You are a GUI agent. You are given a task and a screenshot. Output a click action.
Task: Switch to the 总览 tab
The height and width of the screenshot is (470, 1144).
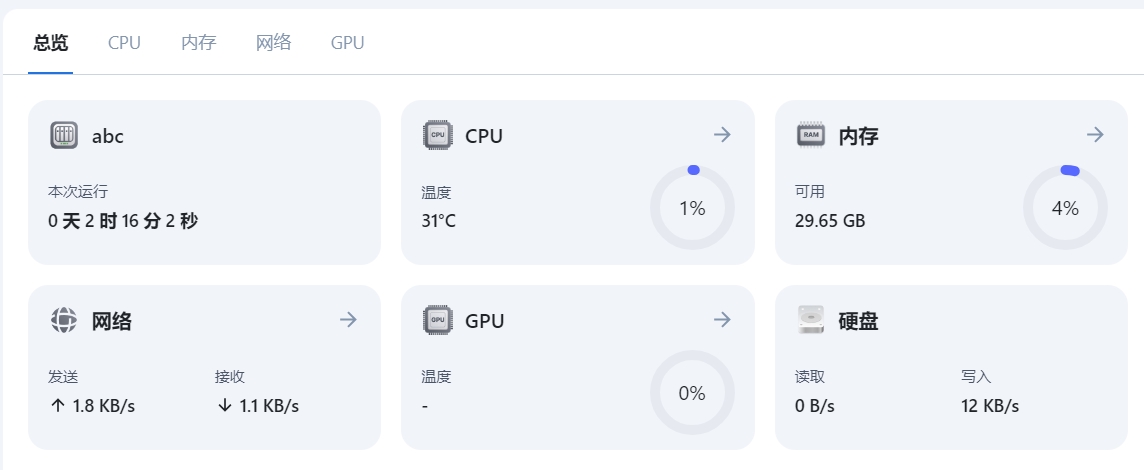(50, 43)
